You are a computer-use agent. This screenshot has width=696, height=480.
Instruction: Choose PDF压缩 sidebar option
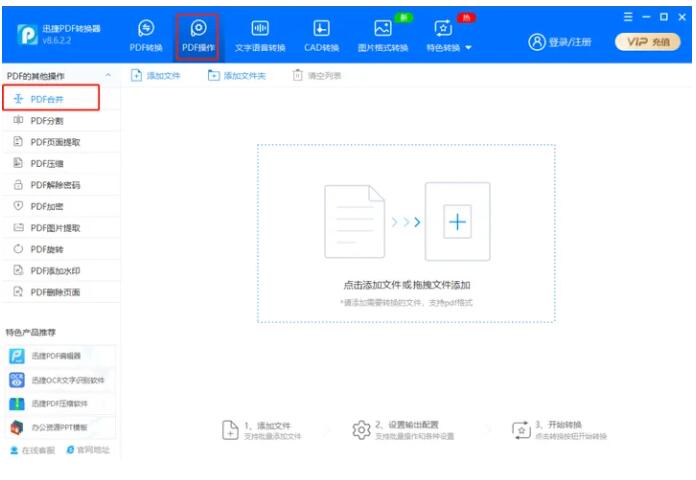tap(46, 163)
